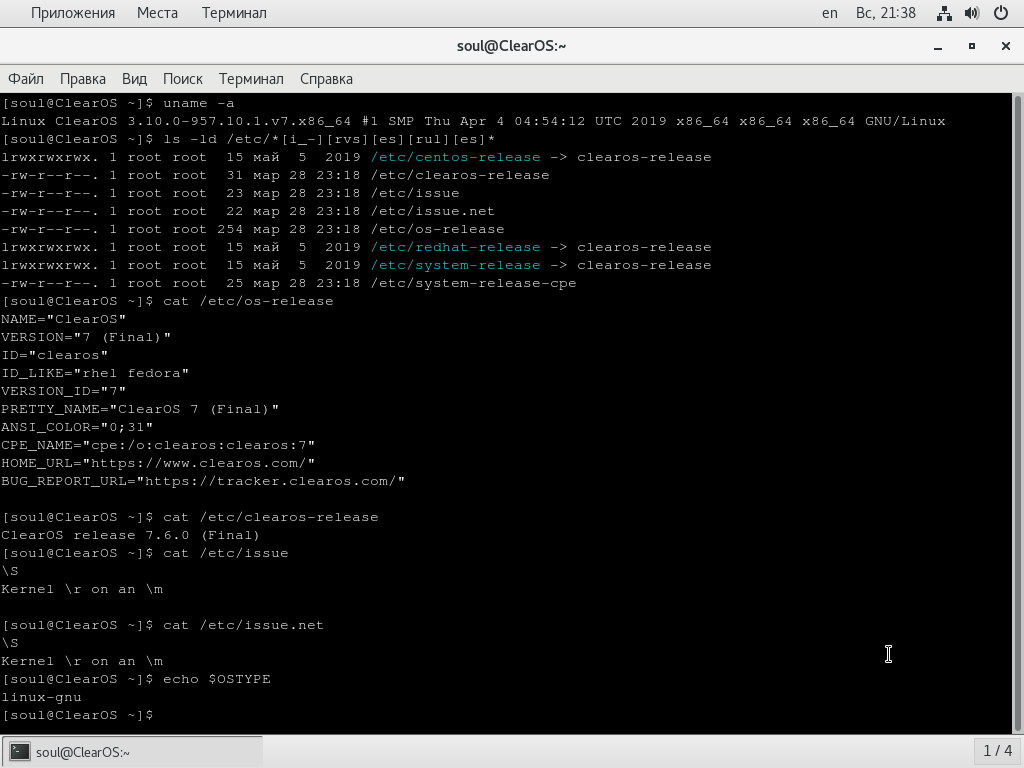
Task: Open the power icon in top panel
Action: click(x=1000, y=13)
